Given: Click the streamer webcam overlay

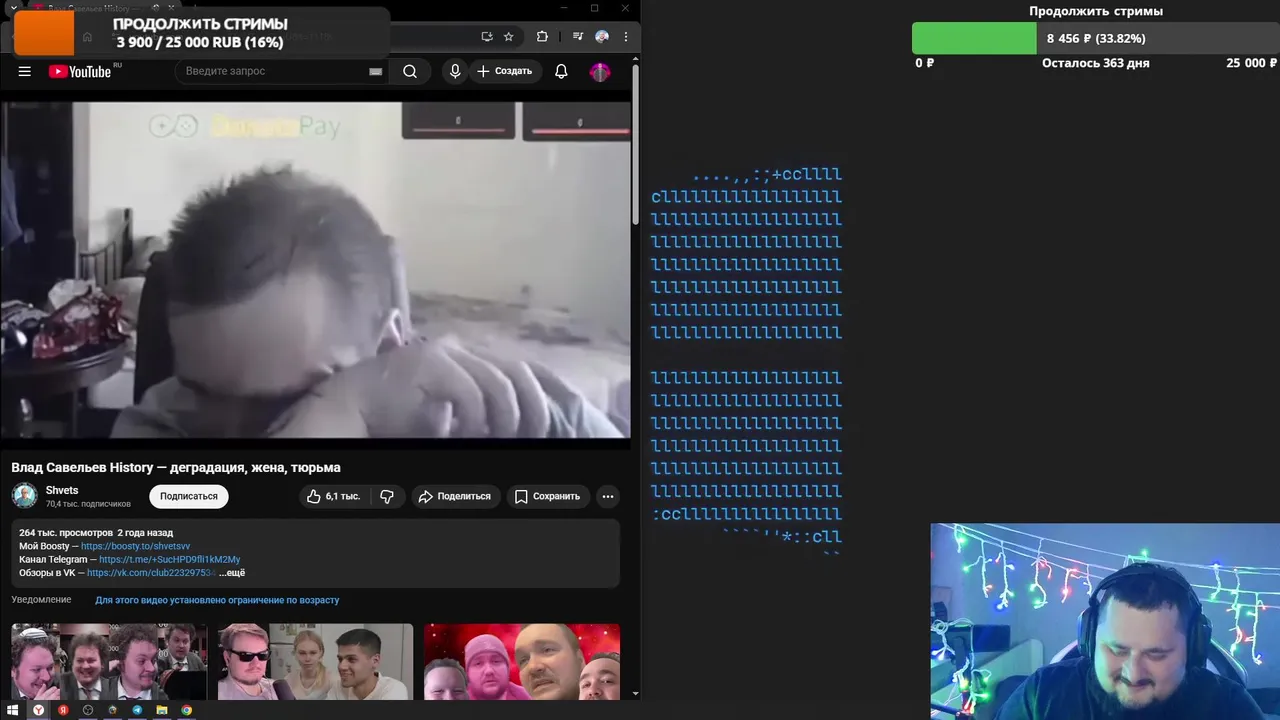Looking at the screenshot, I should pyautogui.click(x=1105, y=621).
